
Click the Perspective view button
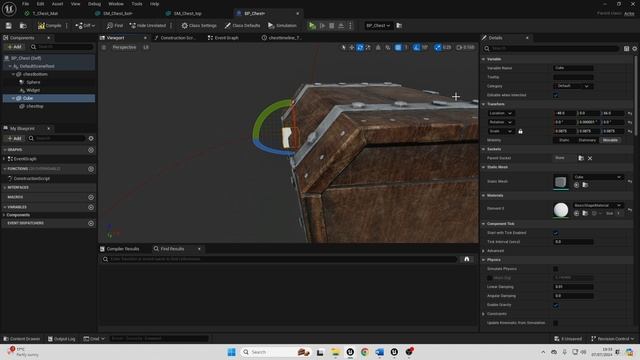coord(124,47)
